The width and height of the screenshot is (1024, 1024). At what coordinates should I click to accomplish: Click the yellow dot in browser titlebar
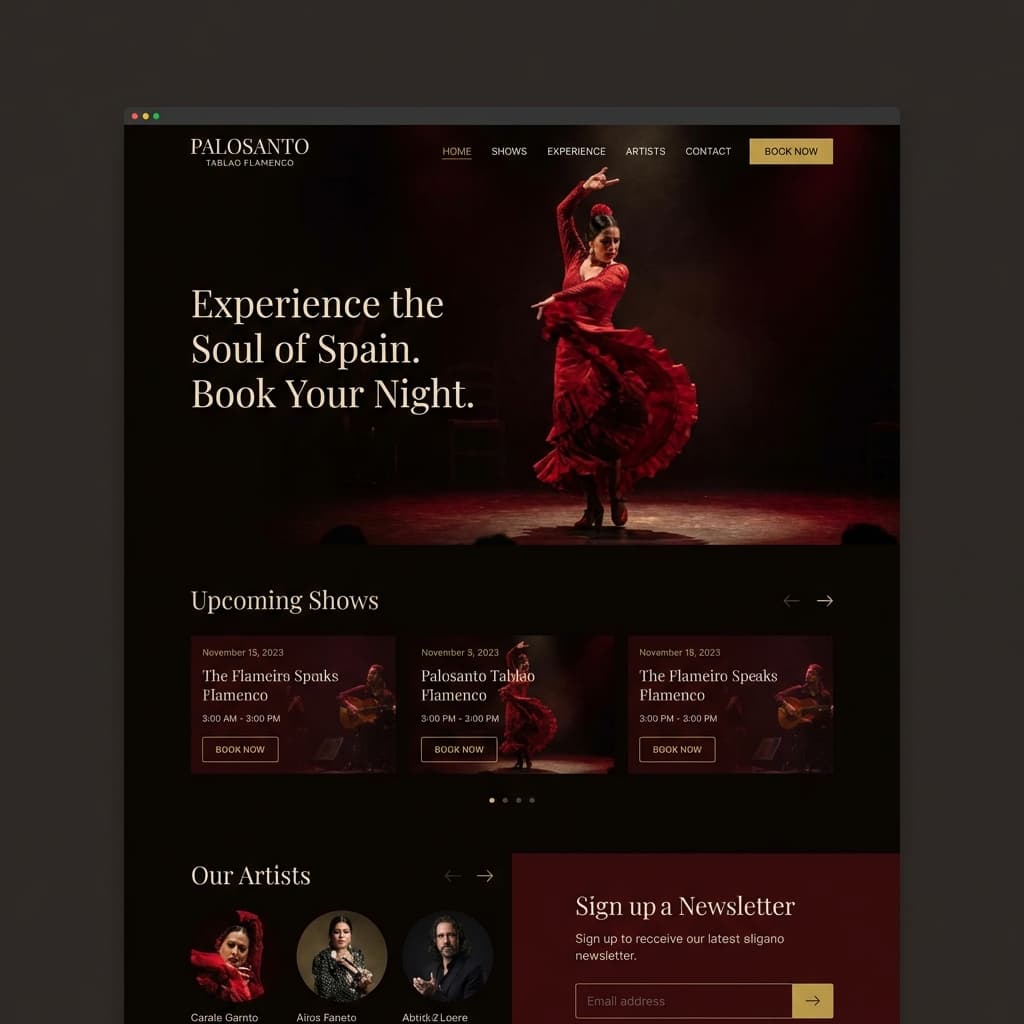(x=146, y=116)
